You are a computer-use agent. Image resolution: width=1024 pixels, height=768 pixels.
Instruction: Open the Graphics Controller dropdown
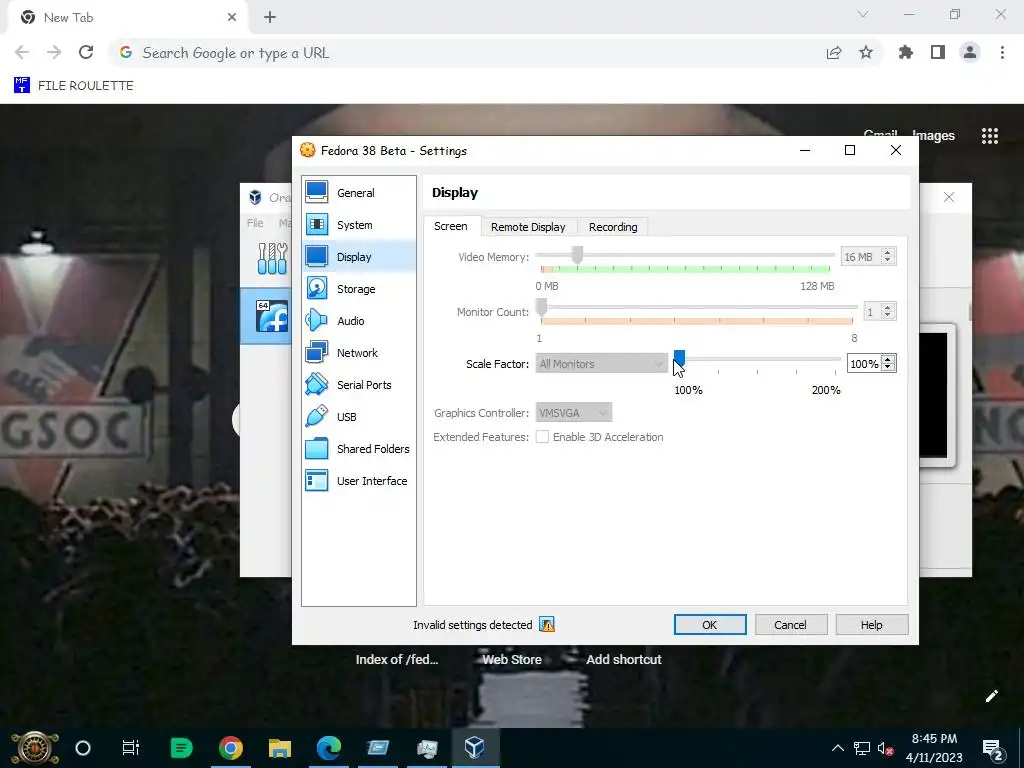[x=573, y=413]
